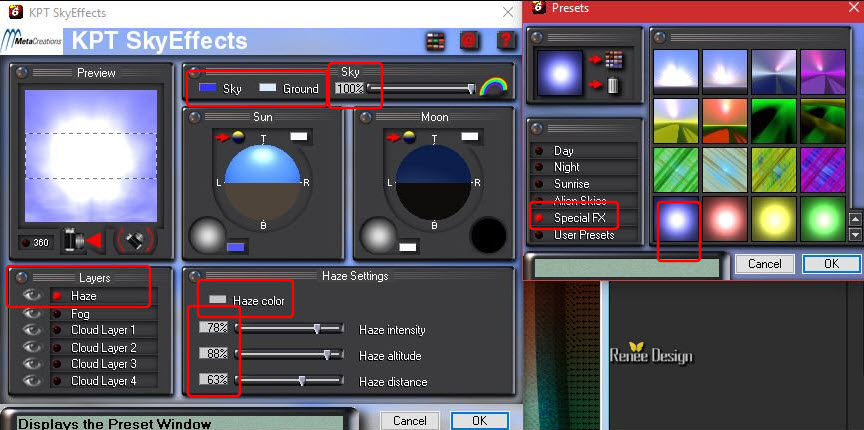Select the green glow preset thumbnail
The image size is (864, 430).
(x=823, y=219)
